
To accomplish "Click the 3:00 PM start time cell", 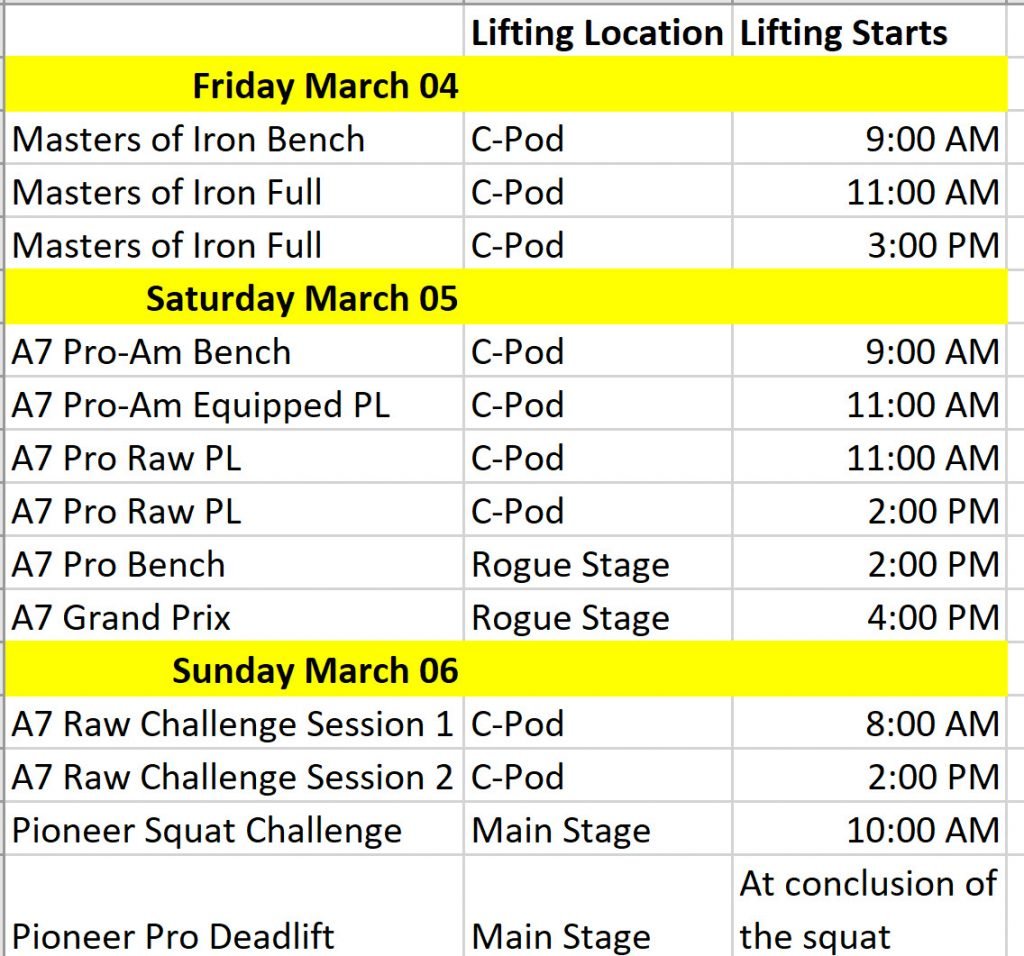I will click(869, 244).
